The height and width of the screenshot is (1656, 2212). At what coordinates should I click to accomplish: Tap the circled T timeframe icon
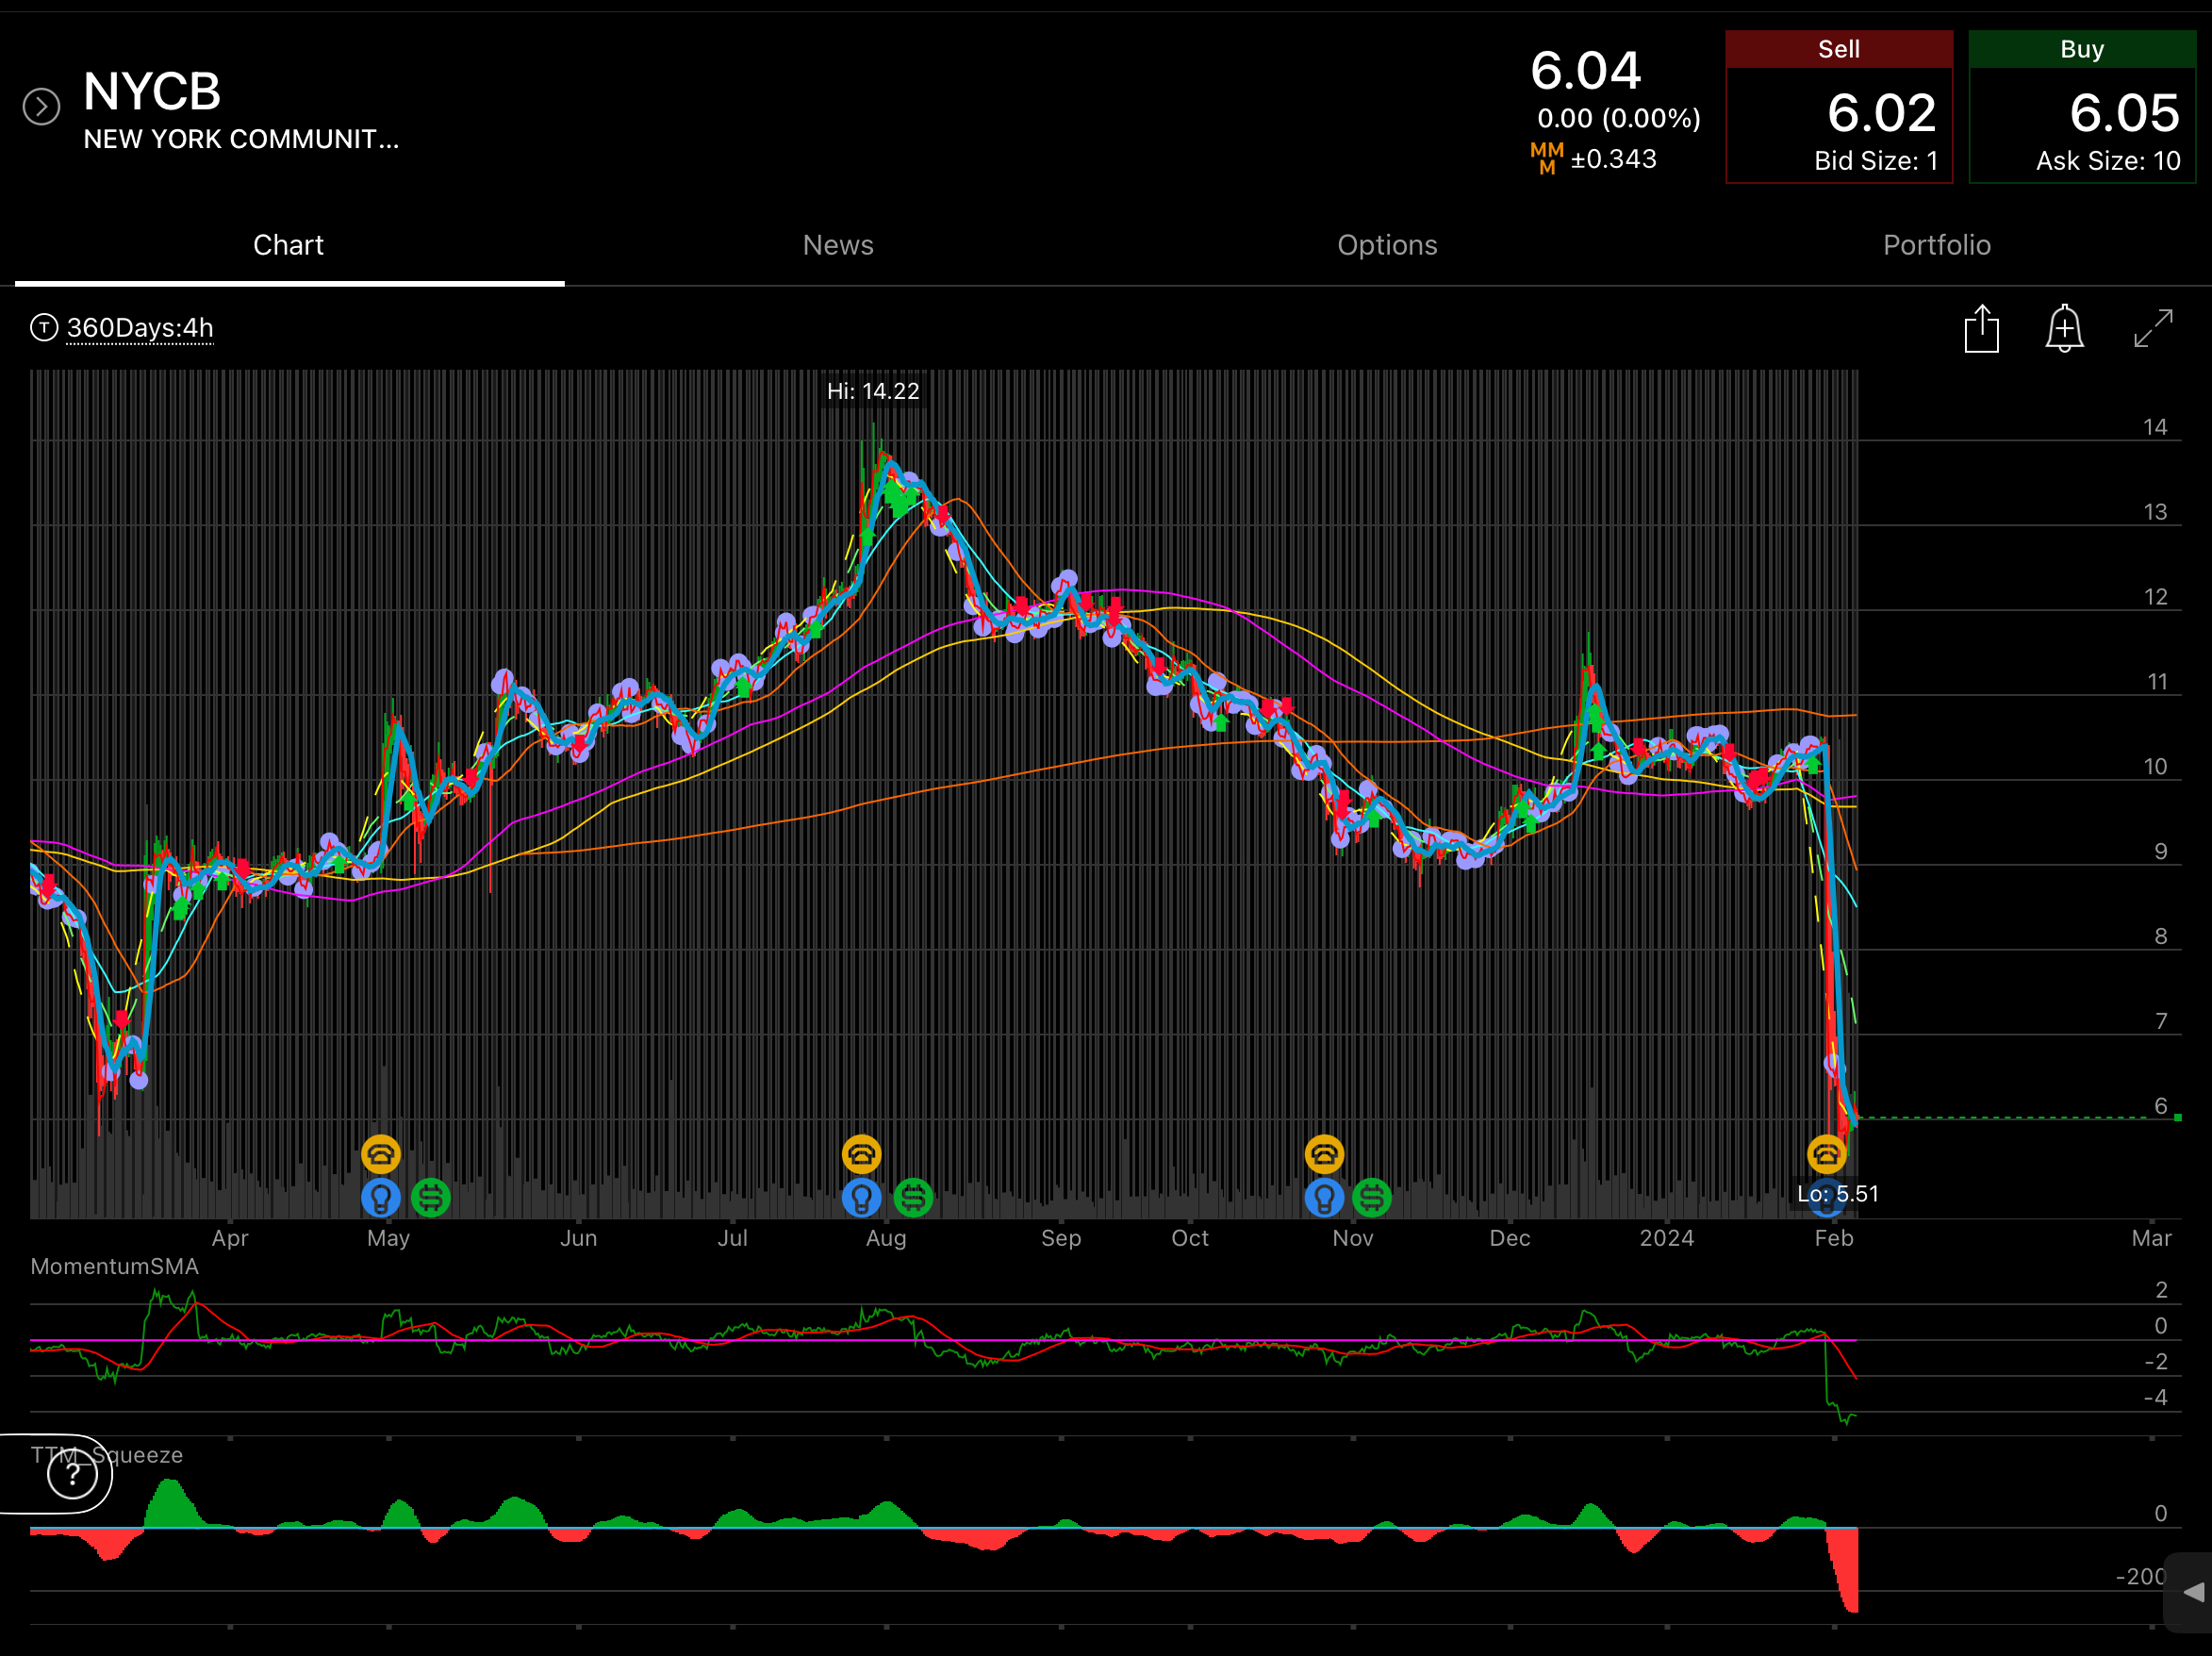(x=44, y=327)
